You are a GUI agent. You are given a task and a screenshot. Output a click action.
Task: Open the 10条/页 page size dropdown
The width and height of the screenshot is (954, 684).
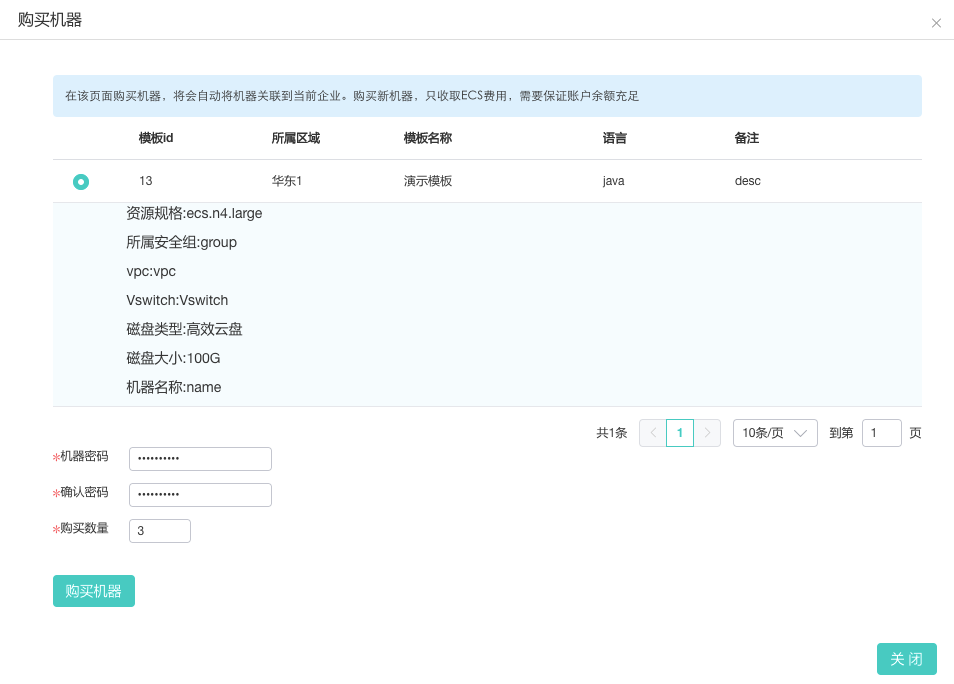pyautogui.click(x=775, y=433)
